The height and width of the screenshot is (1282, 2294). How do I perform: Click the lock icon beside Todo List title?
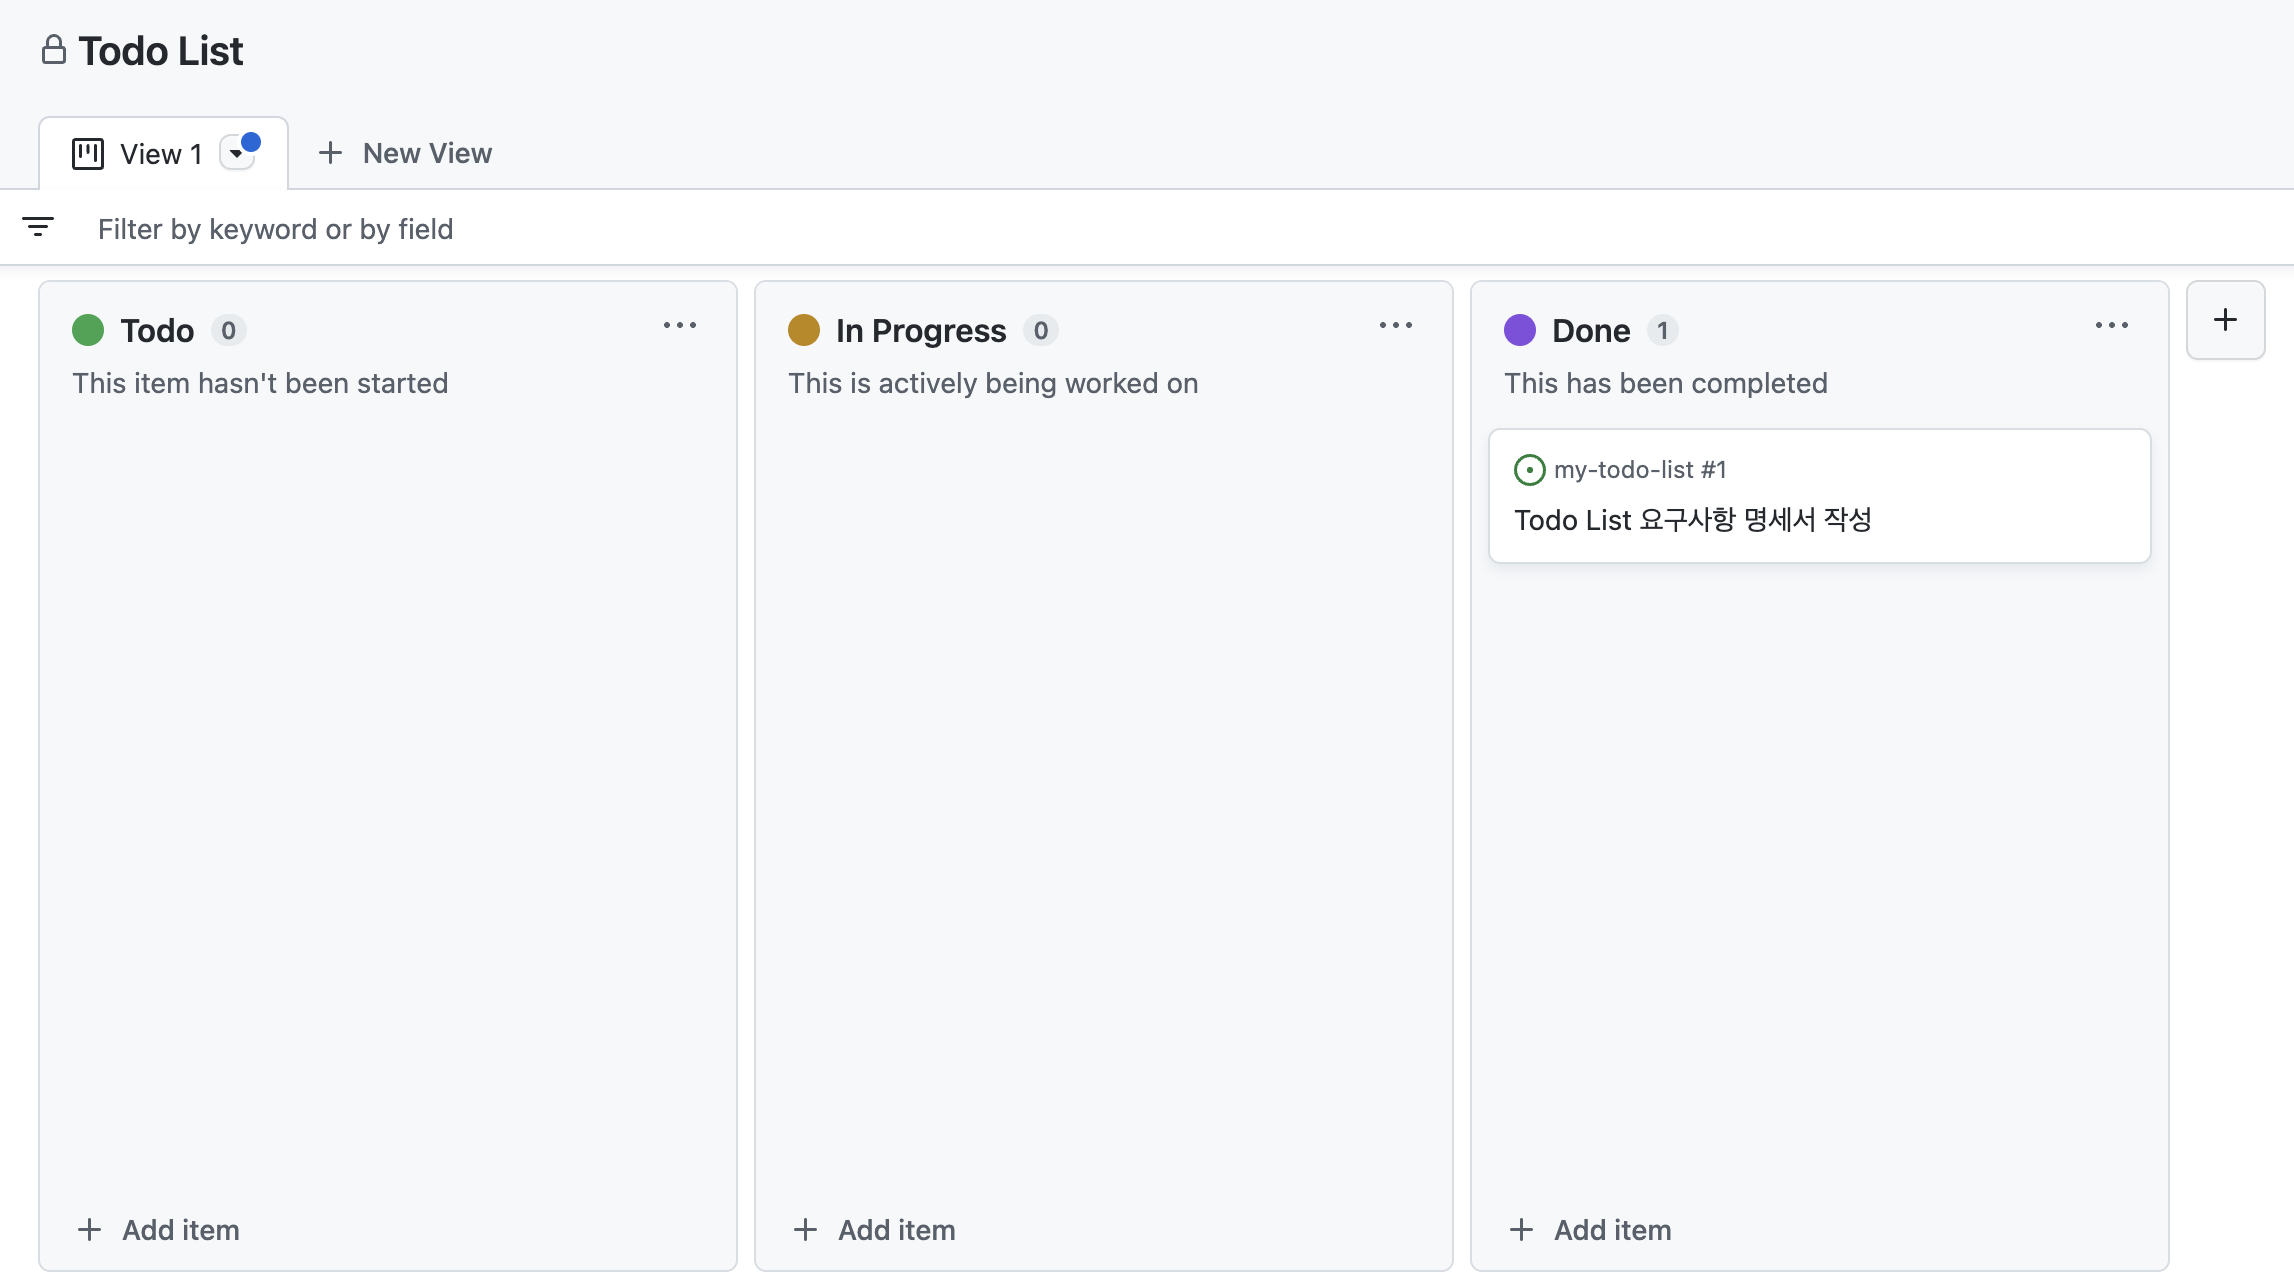(x=54, y=50)
